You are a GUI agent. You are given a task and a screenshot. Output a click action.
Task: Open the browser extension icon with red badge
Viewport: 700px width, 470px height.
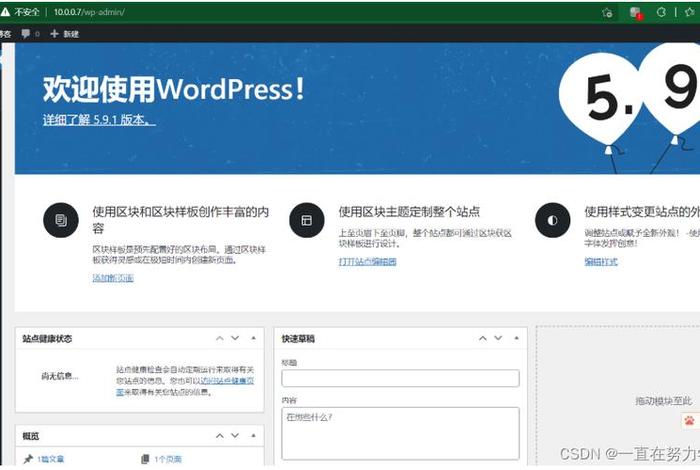point(635,12)
